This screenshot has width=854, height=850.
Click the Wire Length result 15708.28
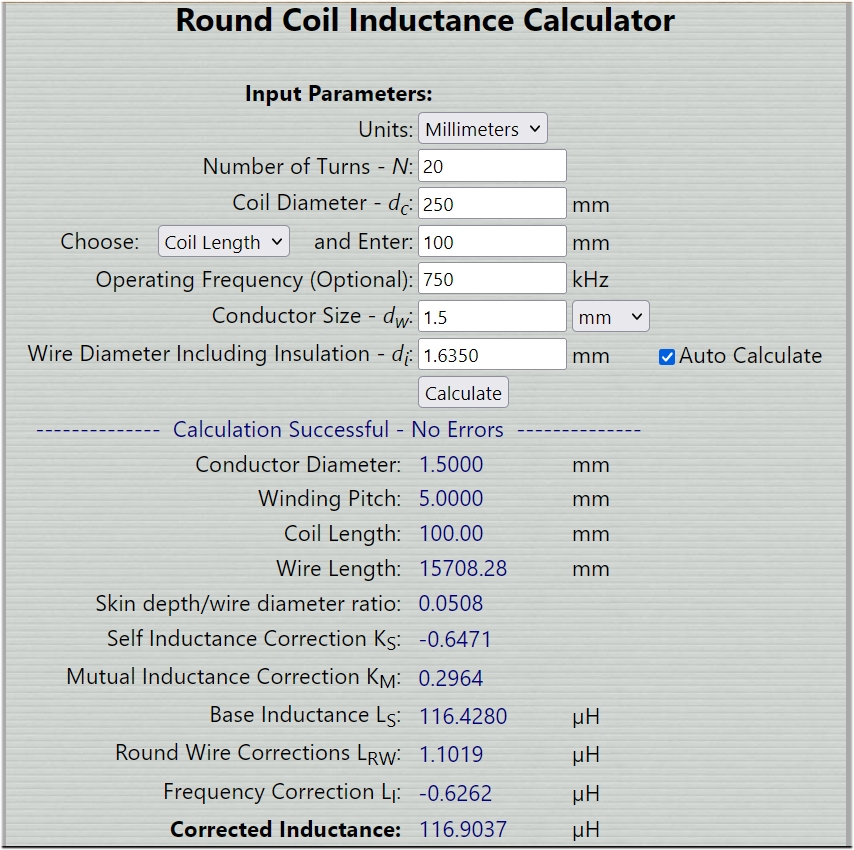[463, 569]
